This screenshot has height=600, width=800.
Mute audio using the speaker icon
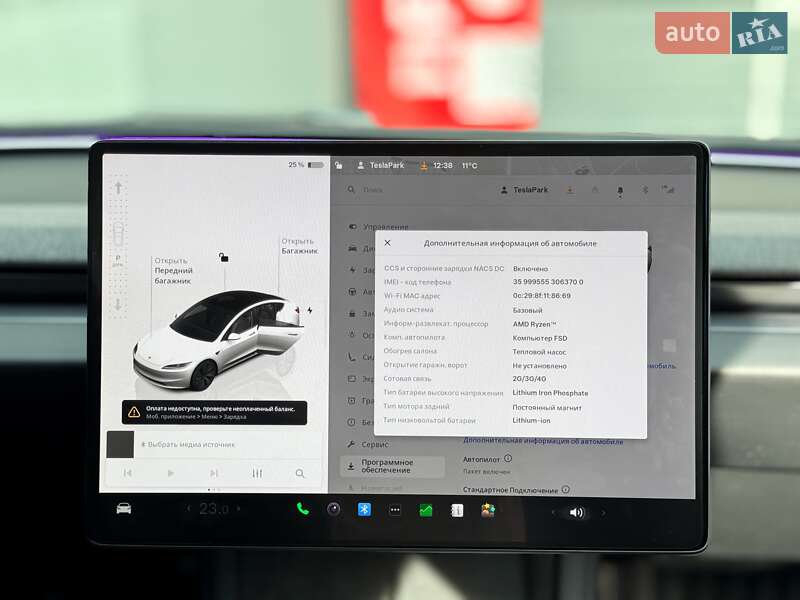coord(576,512)
